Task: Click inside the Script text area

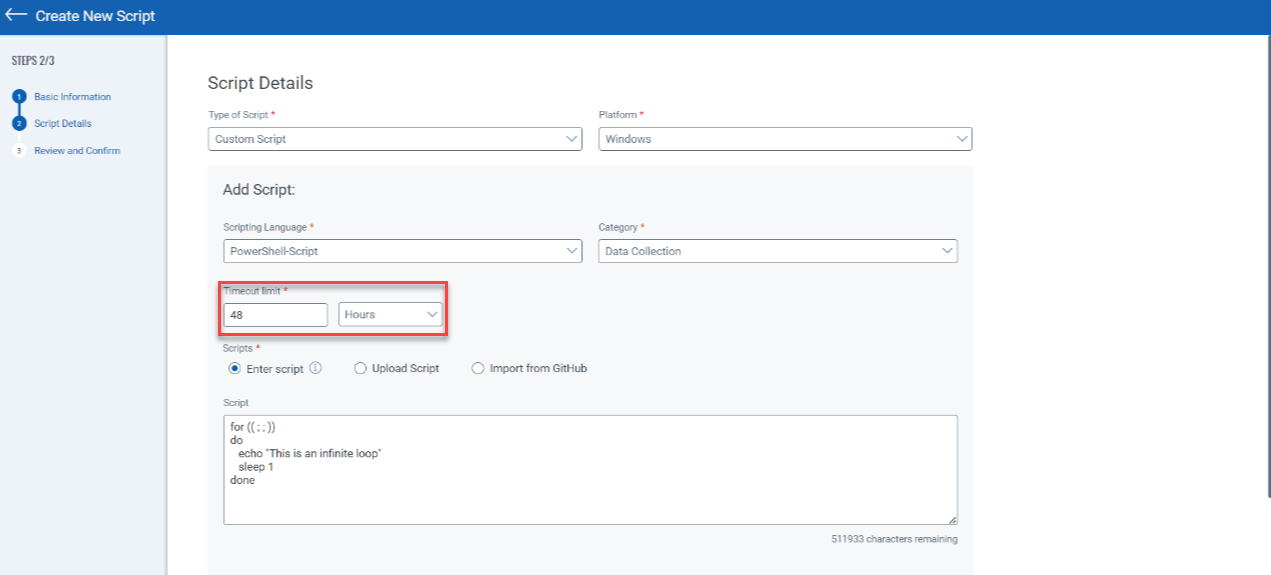Action: (x=590, y=470)
